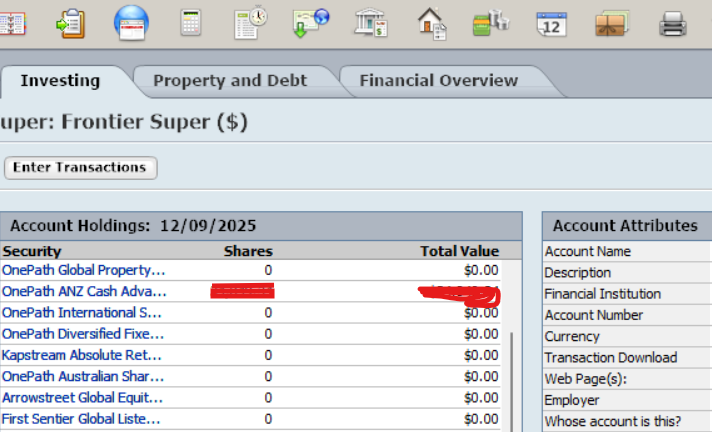Click the holdings list vertical scrollbar
Screen dimensions: 712x432
(x=512, y=382)
